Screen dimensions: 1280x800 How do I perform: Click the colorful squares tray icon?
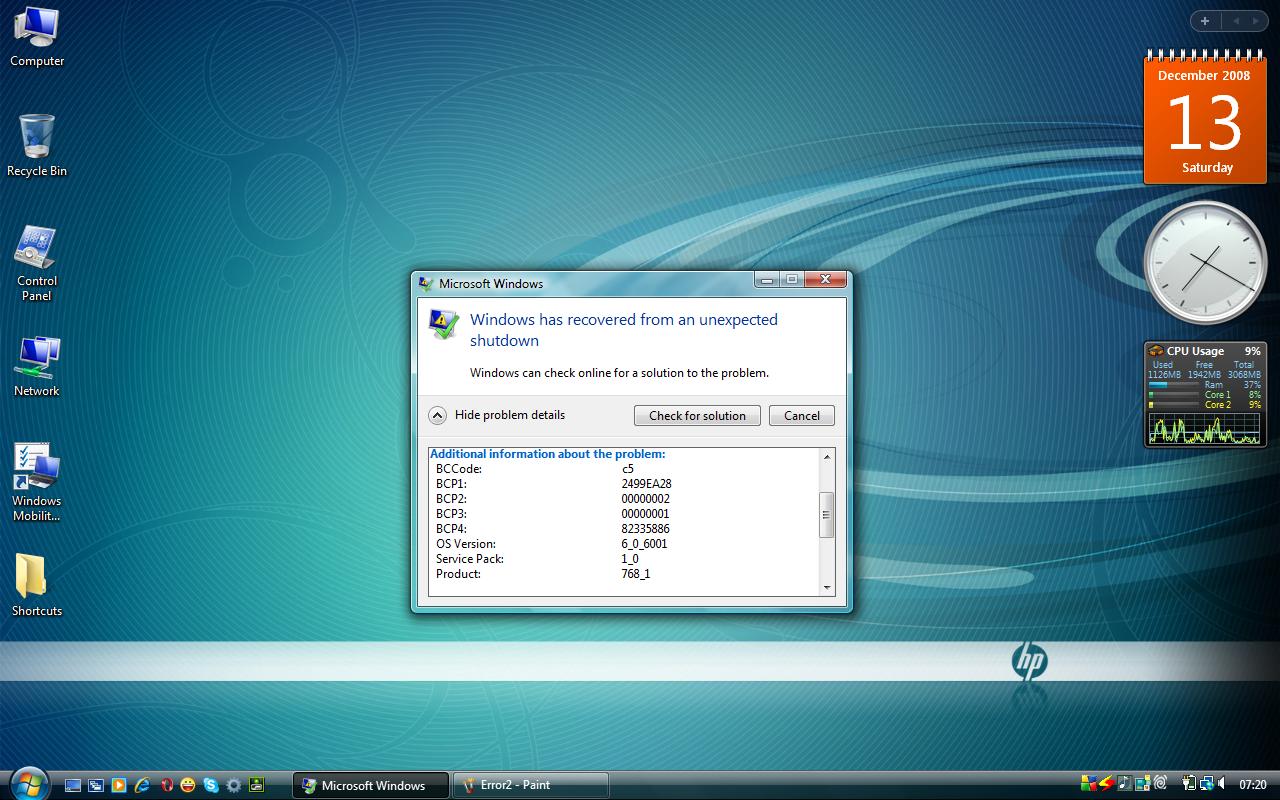point(1089,784)
